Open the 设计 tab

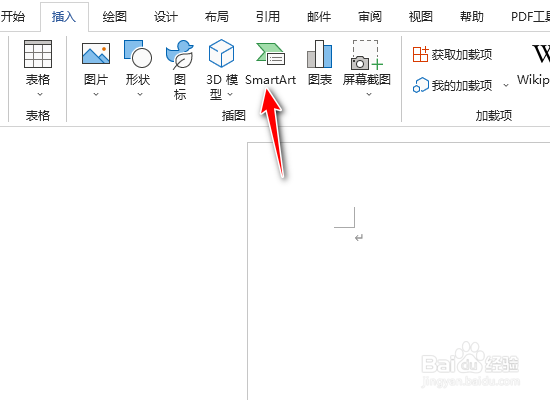(166, 16)
